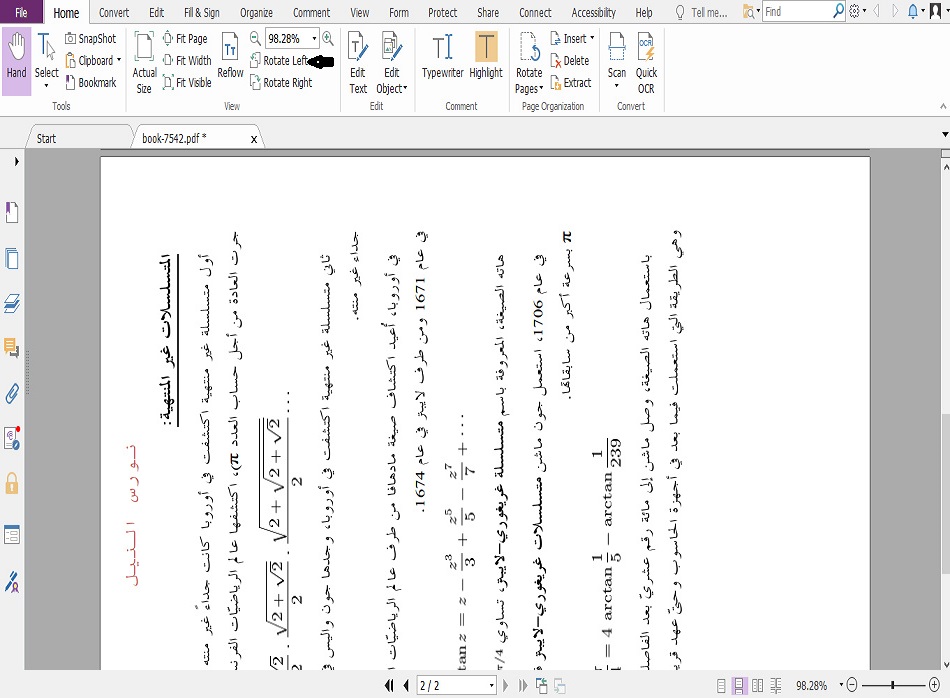Click the Typewriter comment tool
Image resolution: width=950 pixels, height=698 pixels.
(x=442, y=60)
